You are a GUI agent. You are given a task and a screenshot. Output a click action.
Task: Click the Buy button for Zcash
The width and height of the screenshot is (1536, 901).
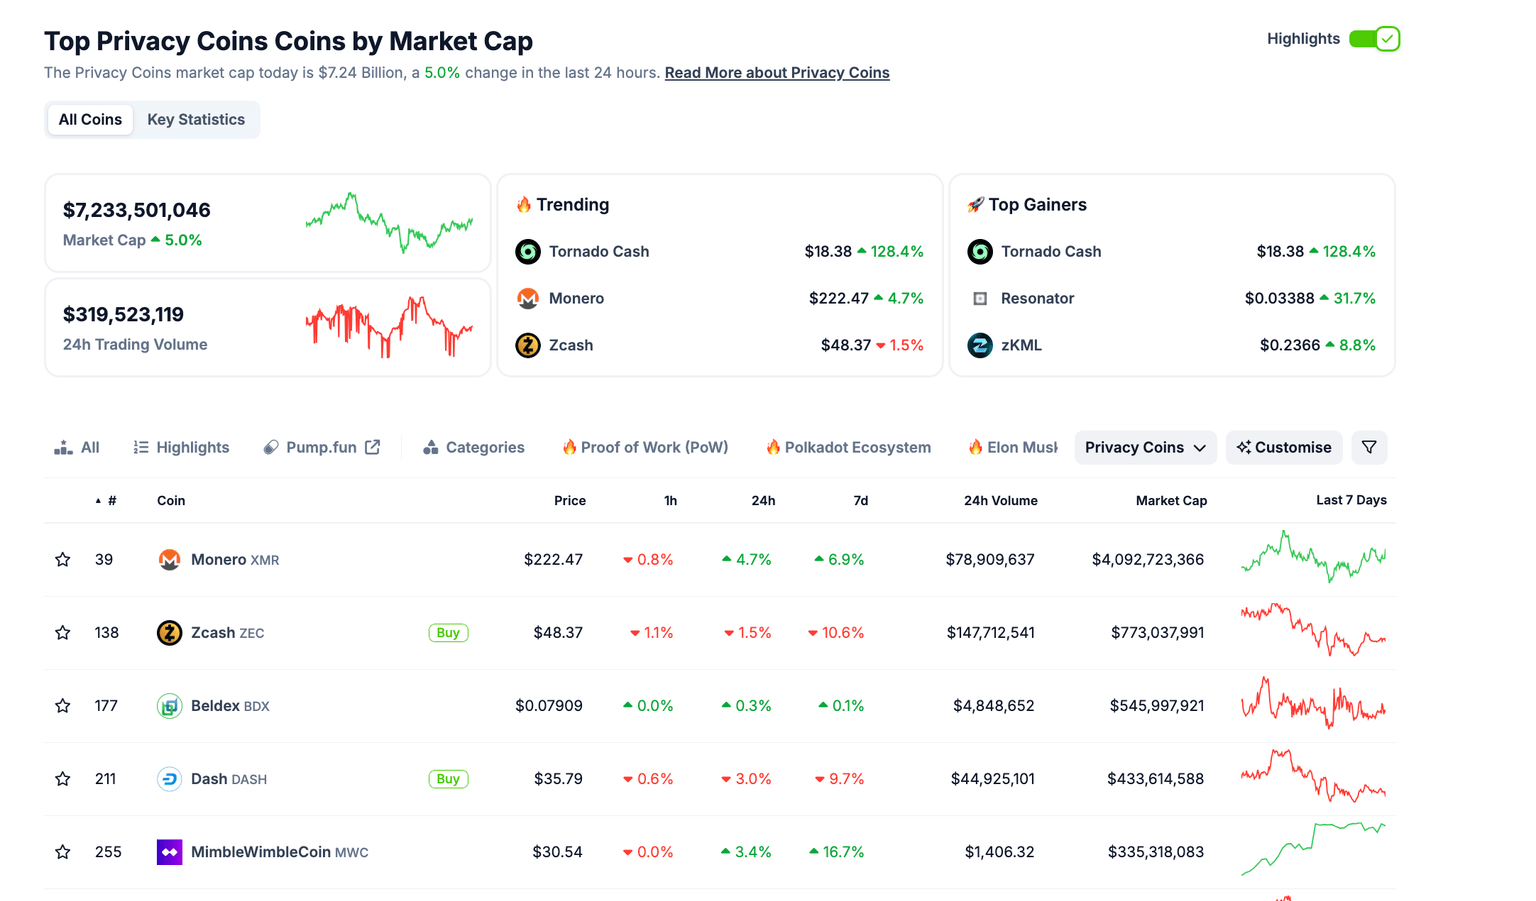448,633
